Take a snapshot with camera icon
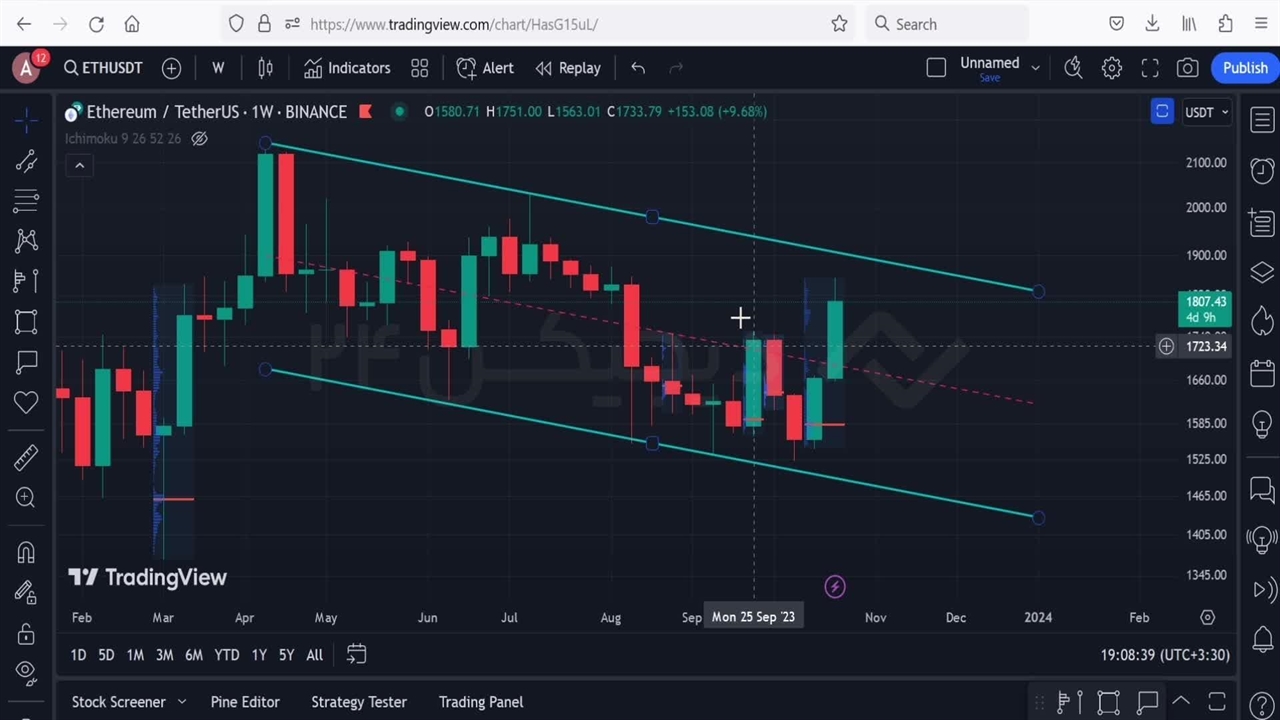The height and width of the screenshot is (720, 1280). click(1187, 68)
